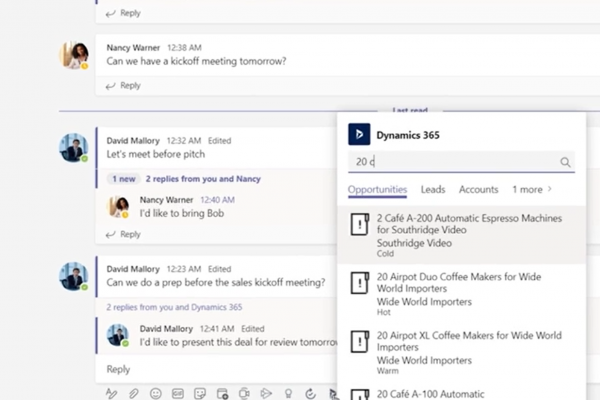600x400 pixels.
Task: Click 'Southridge Video' account name in results
Action: 414,243
